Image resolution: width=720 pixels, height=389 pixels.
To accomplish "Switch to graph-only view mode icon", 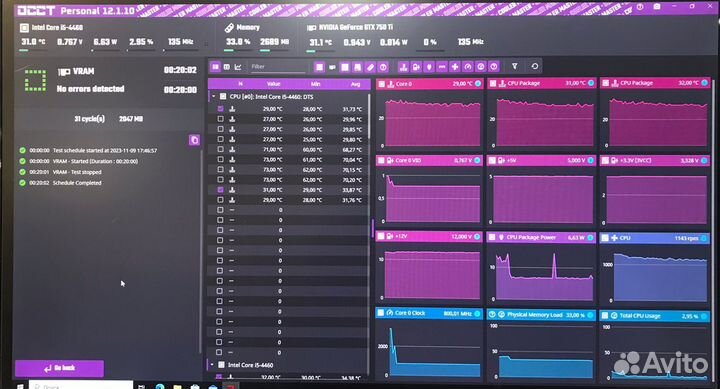I will (238, 67).
